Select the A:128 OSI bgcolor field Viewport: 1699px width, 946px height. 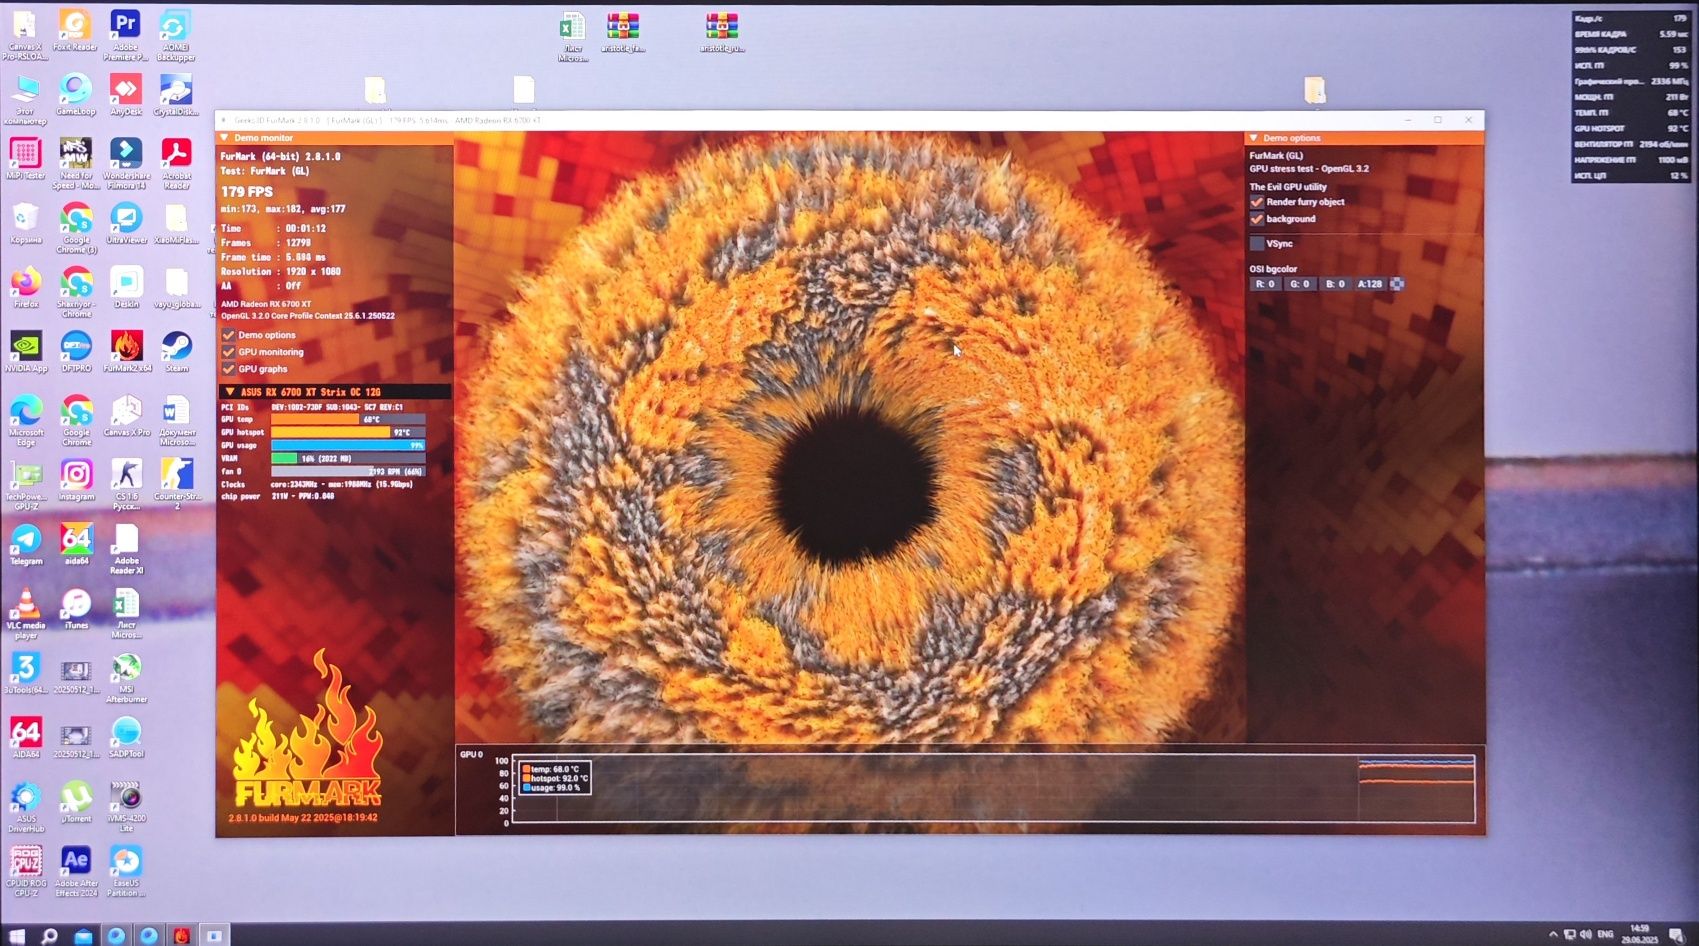point(1370,284)
